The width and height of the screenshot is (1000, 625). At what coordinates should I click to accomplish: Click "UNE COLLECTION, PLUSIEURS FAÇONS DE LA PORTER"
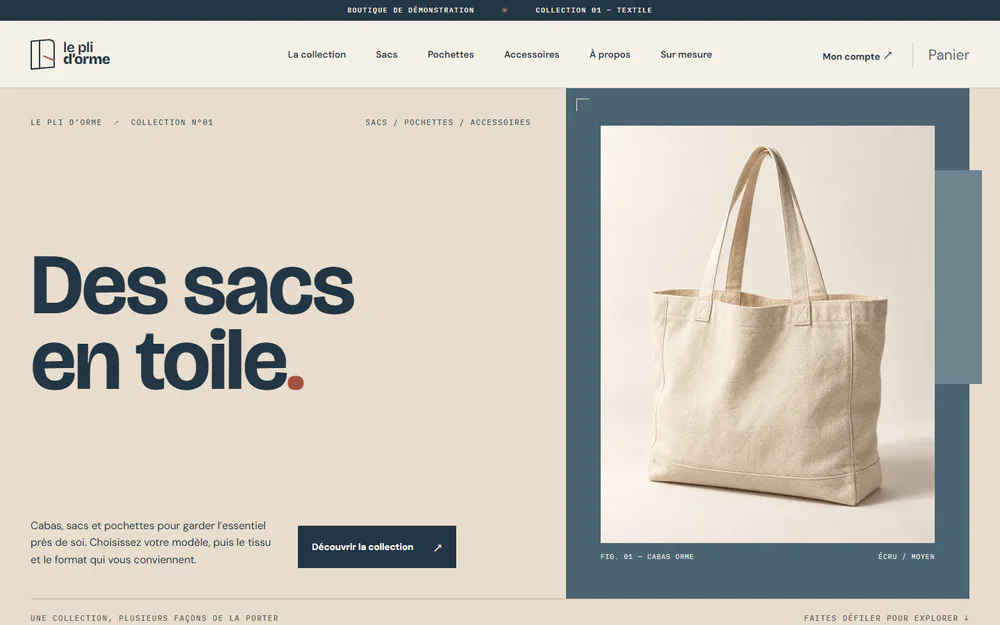(154, 618)
